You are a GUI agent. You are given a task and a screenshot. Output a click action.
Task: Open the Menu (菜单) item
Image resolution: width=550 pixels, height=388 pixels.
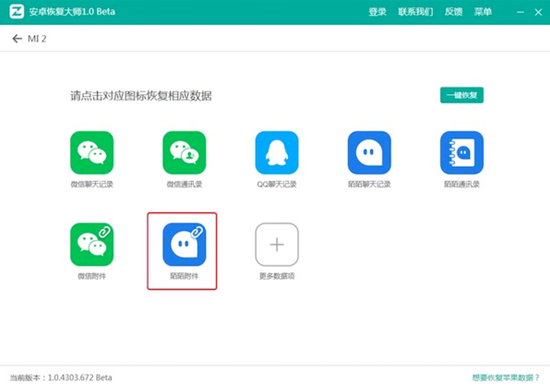pyautogui.click(x=483, y=12)
